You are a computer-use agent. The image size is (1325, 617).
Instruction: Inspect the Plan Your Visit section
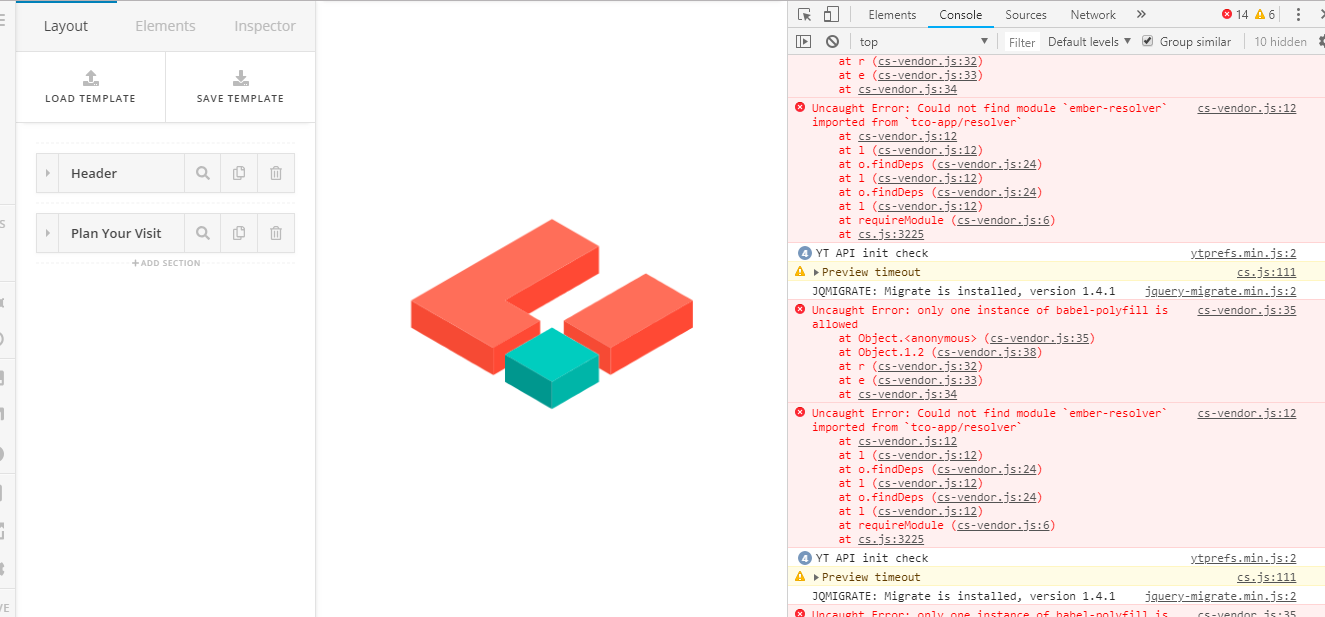coord(203,233)
